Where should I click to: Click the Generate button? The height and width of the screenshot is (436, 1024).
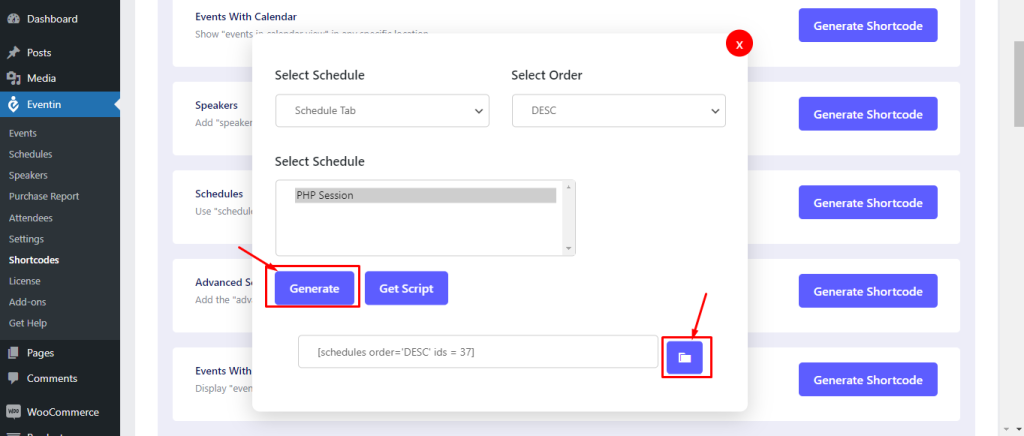[315, 288]
